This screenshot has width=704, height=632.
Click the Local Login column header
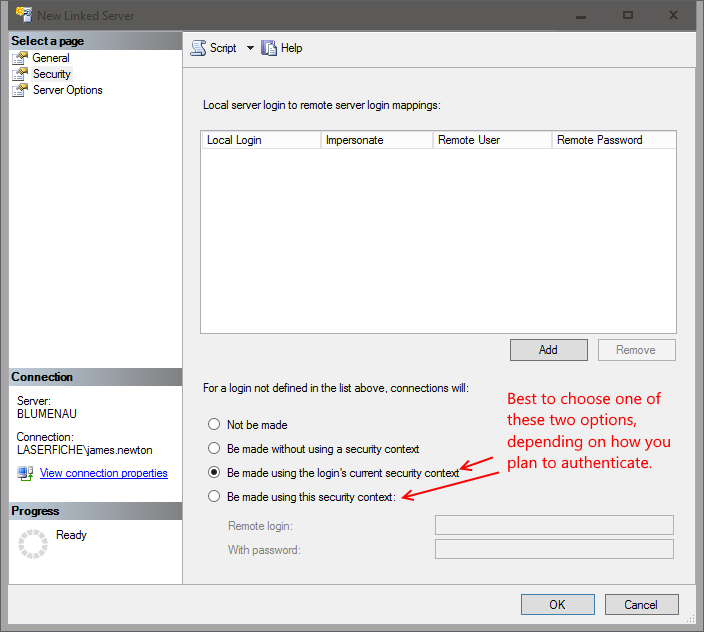click(x=261, y=140)
